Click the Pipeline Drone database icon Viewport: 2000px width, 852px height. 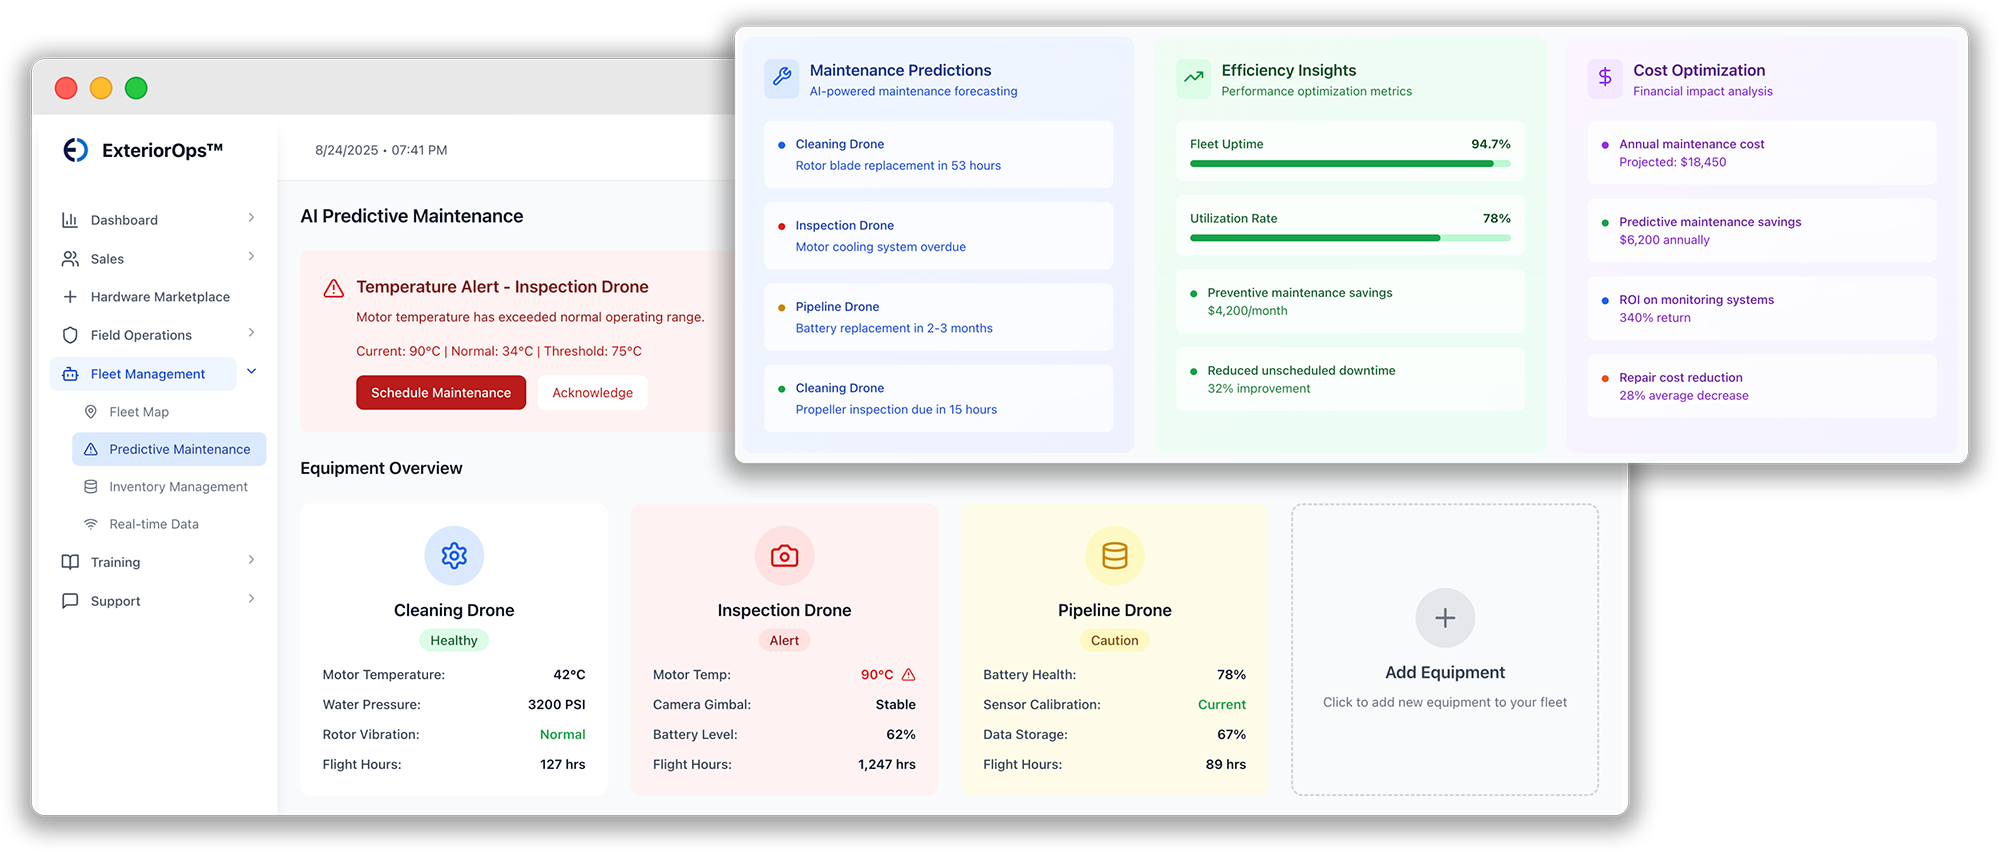[1114, 555]
